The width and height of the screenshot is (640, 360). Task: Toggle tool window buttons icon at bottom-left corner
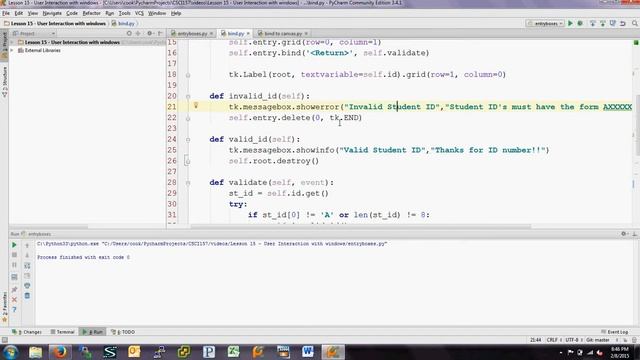(x=4, y=340)
